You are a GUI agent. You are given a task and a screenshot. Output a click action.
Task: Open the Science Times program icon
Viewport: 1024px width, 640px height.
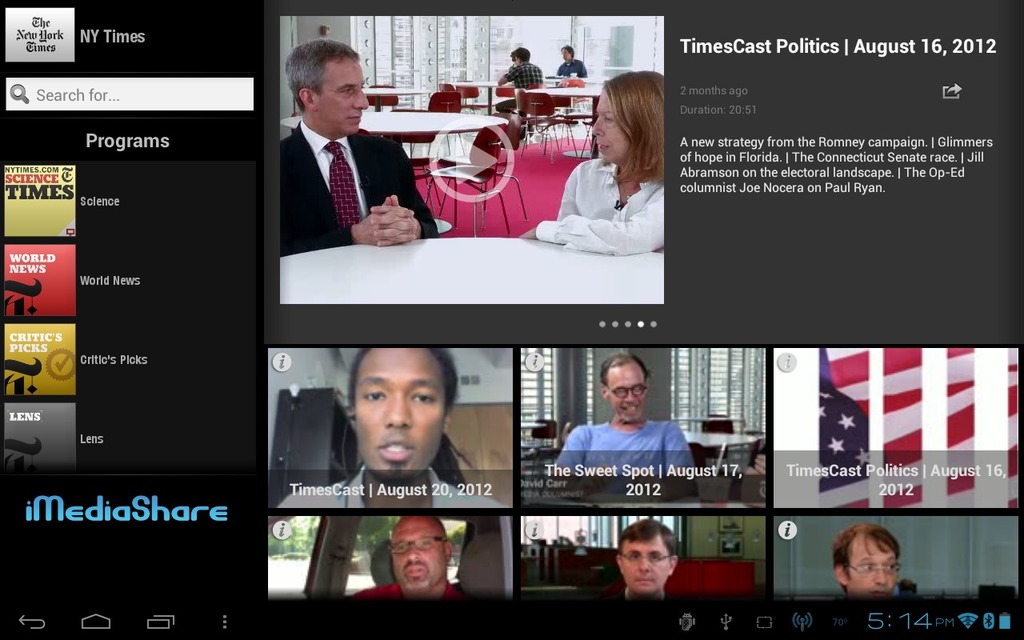(40, 200)
